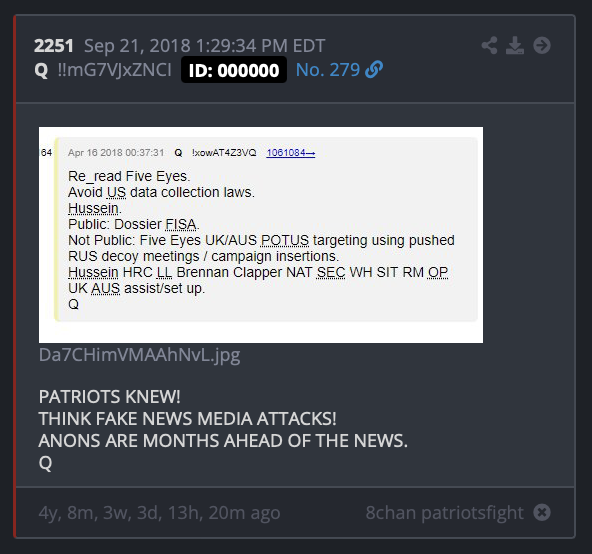The height and width of the screenshot is (554, 592).
Task: Open the No. 279 post link
Action: click(328, 70)
